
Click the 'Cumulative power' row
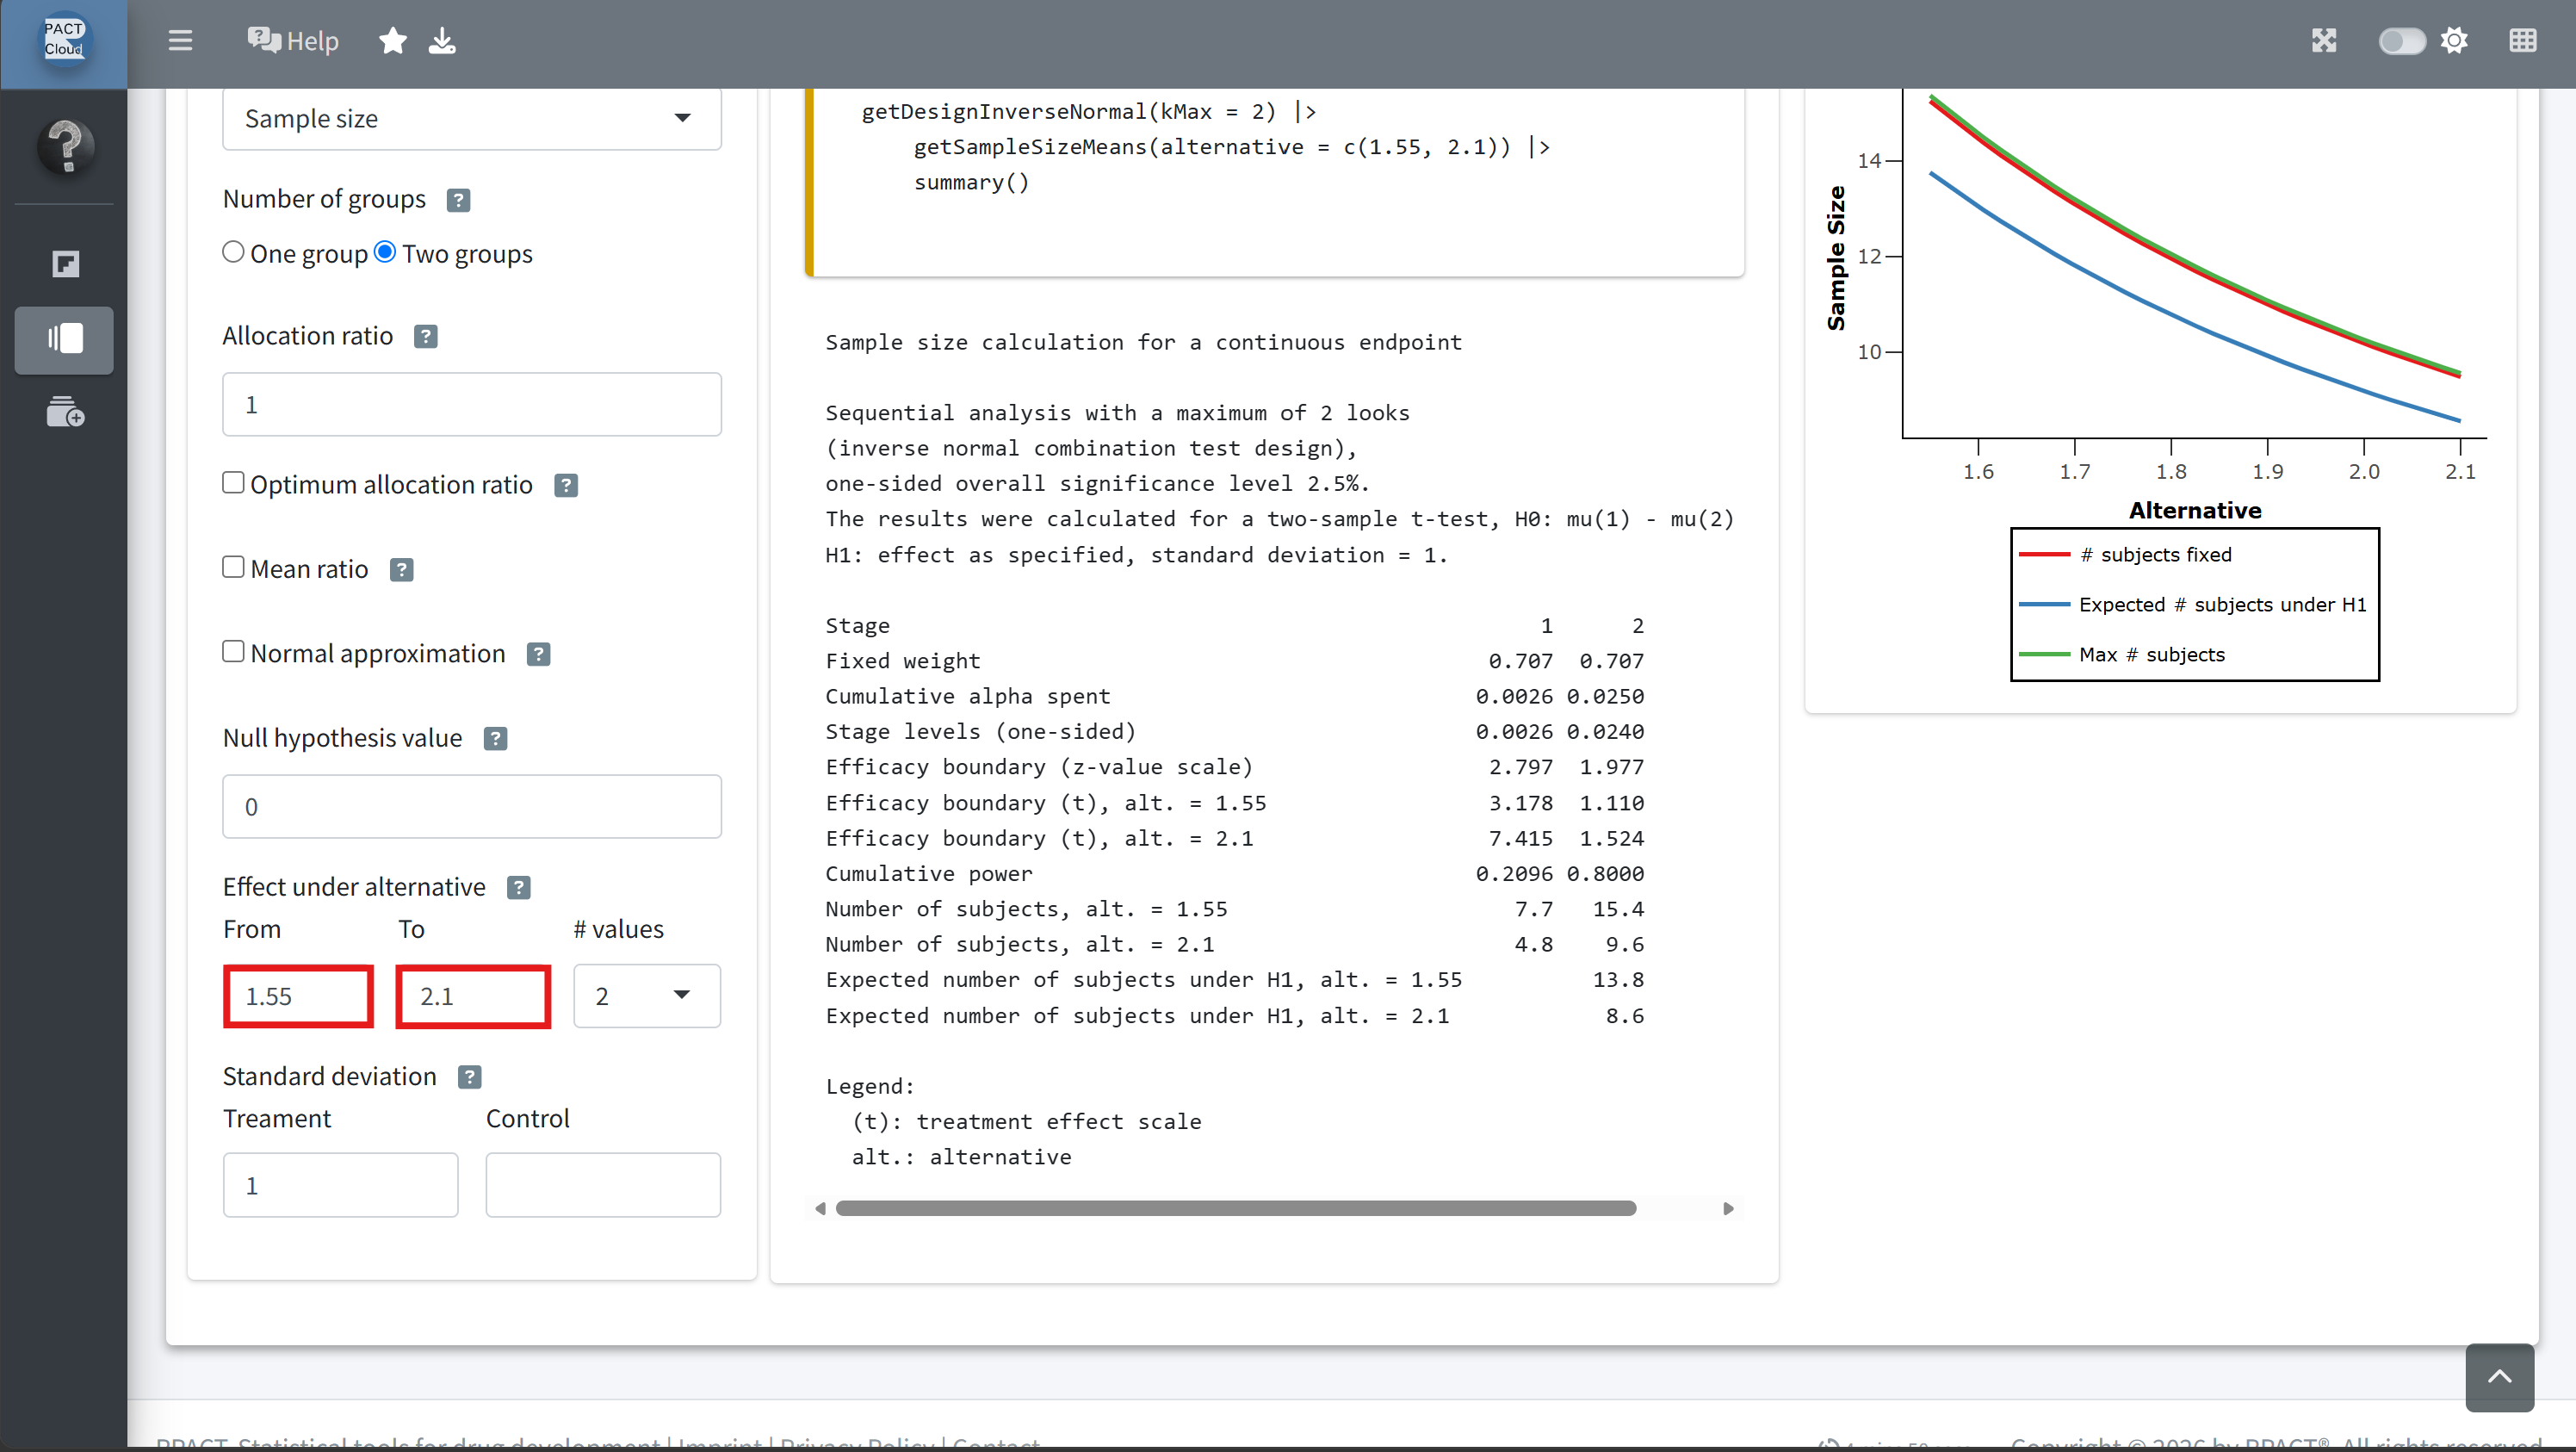click(1235, 873)
